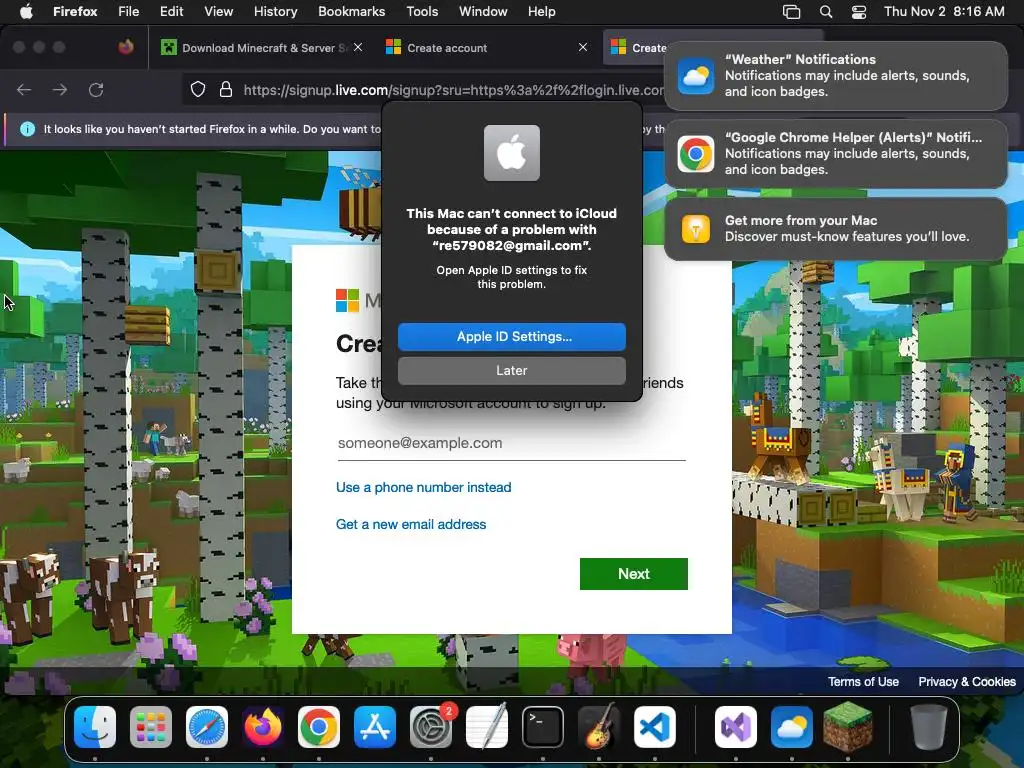The width and height of the screenshot is (1024, 768).
Task: Reload the current Firefox page
Action: coord(96,89)
